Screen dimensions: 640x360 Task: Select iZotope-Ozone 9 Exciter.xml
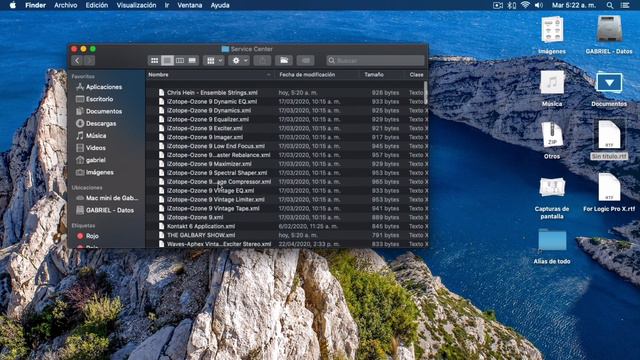tap(204, 129)
